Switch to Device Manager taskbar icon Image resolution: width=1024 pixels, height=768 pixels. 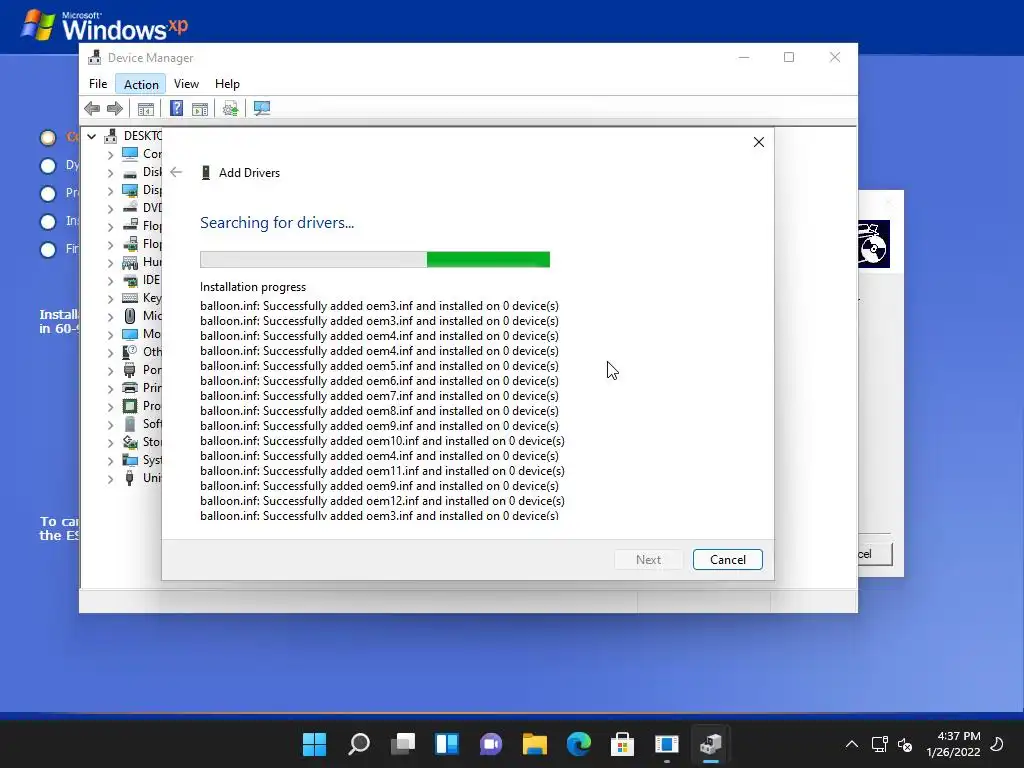711,744
